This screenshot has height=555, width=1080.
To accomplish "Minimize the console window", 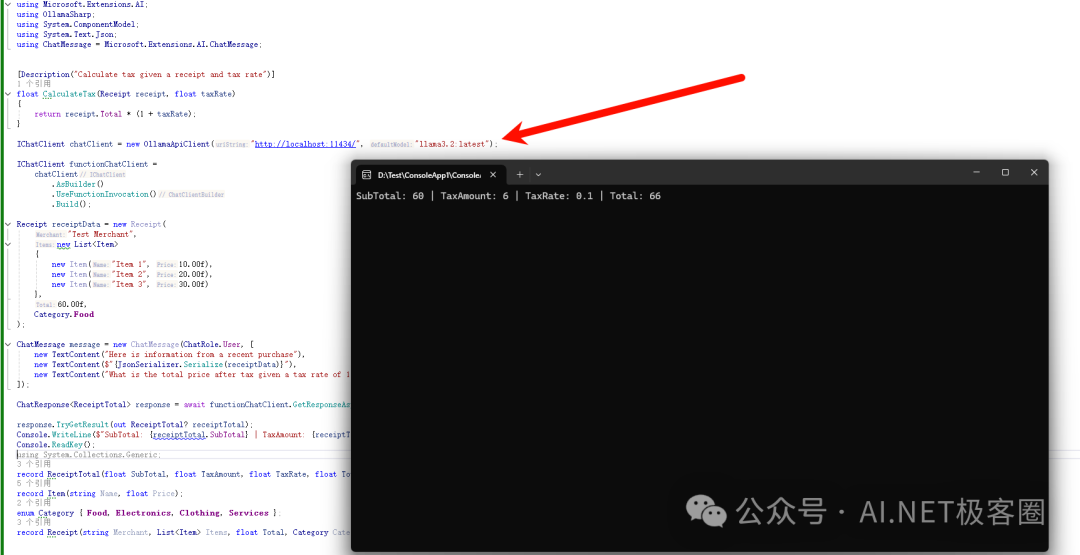I will [x=977, y=172].
